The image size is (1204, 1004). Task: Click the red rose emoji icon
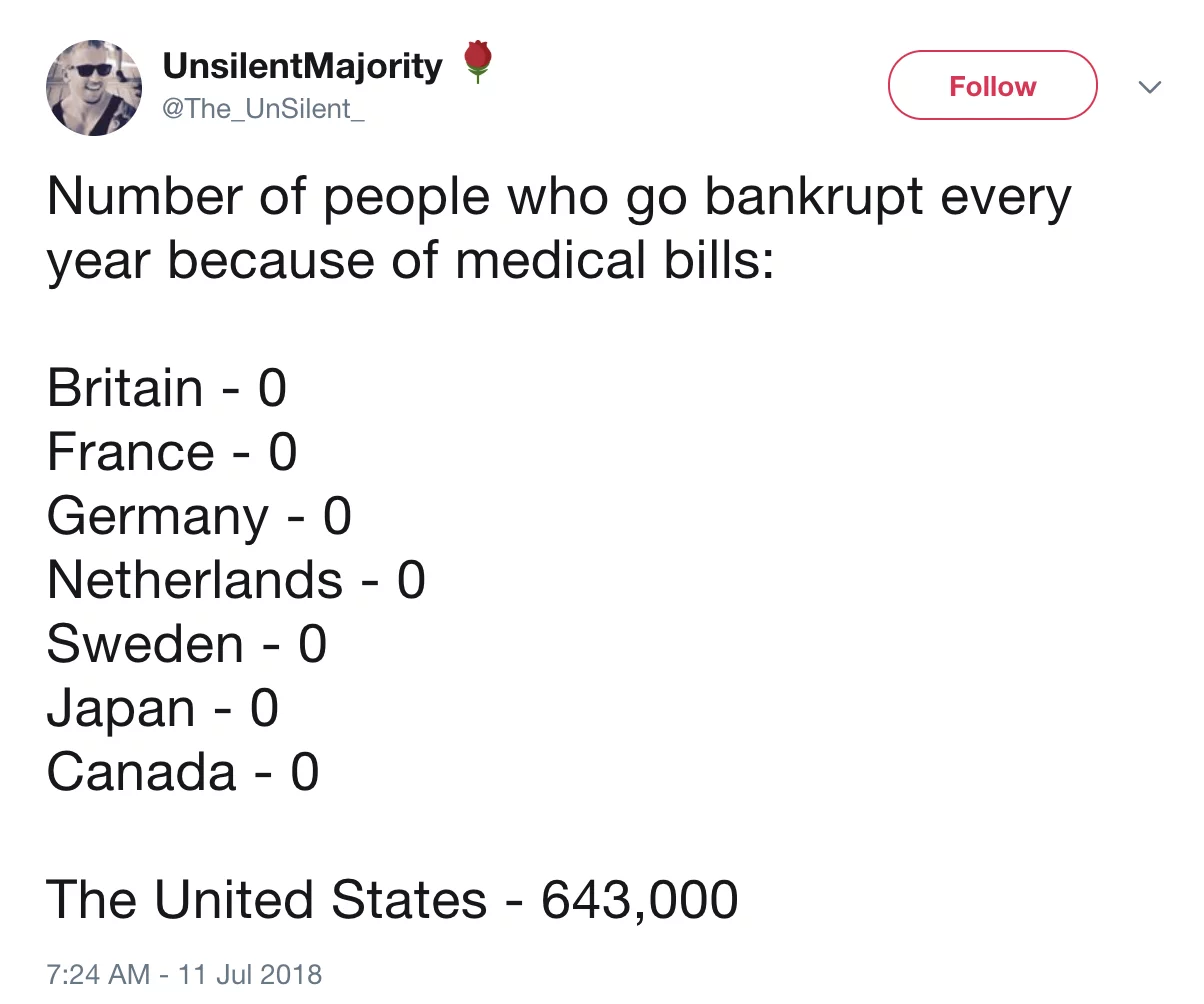pyautogui.click(x=479, y=64)
